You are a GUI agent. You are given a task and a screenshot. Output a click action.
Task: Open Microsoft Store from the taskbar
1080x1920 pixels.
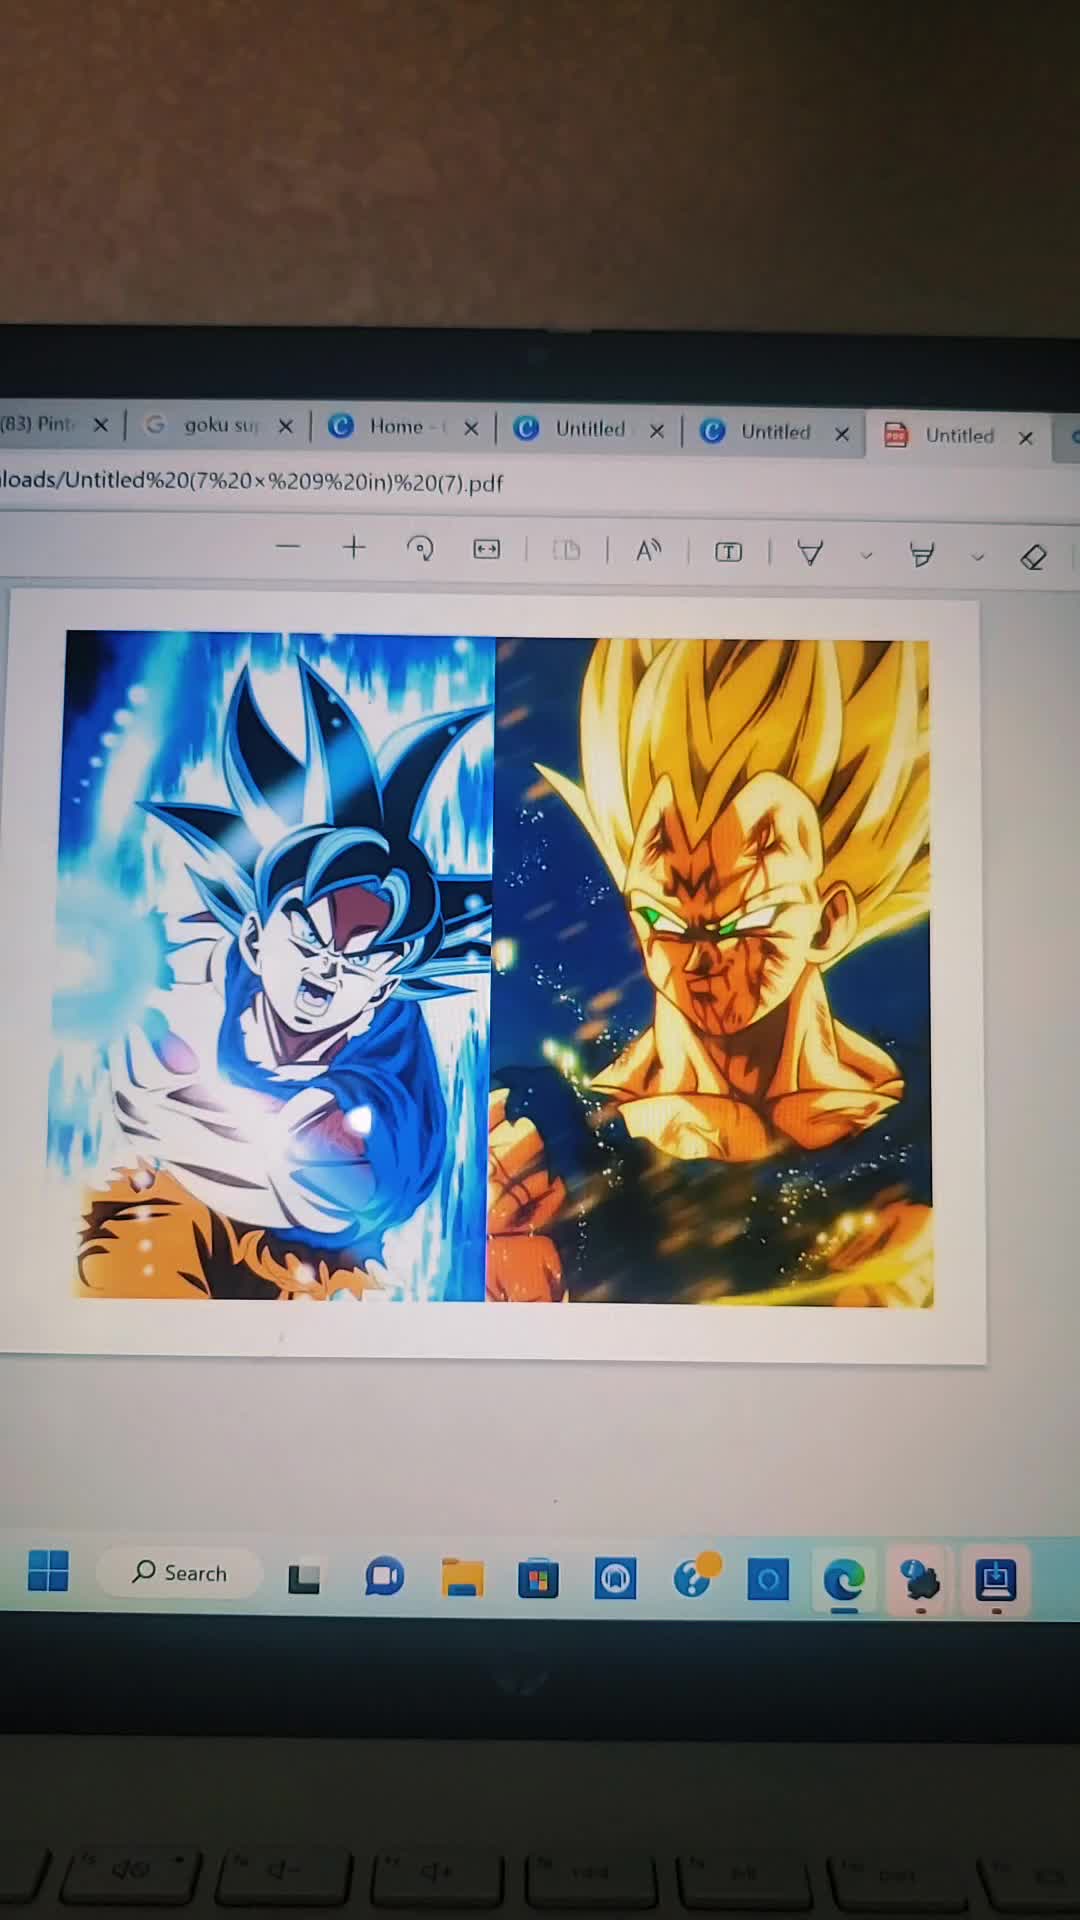[x=538, y=1579]
